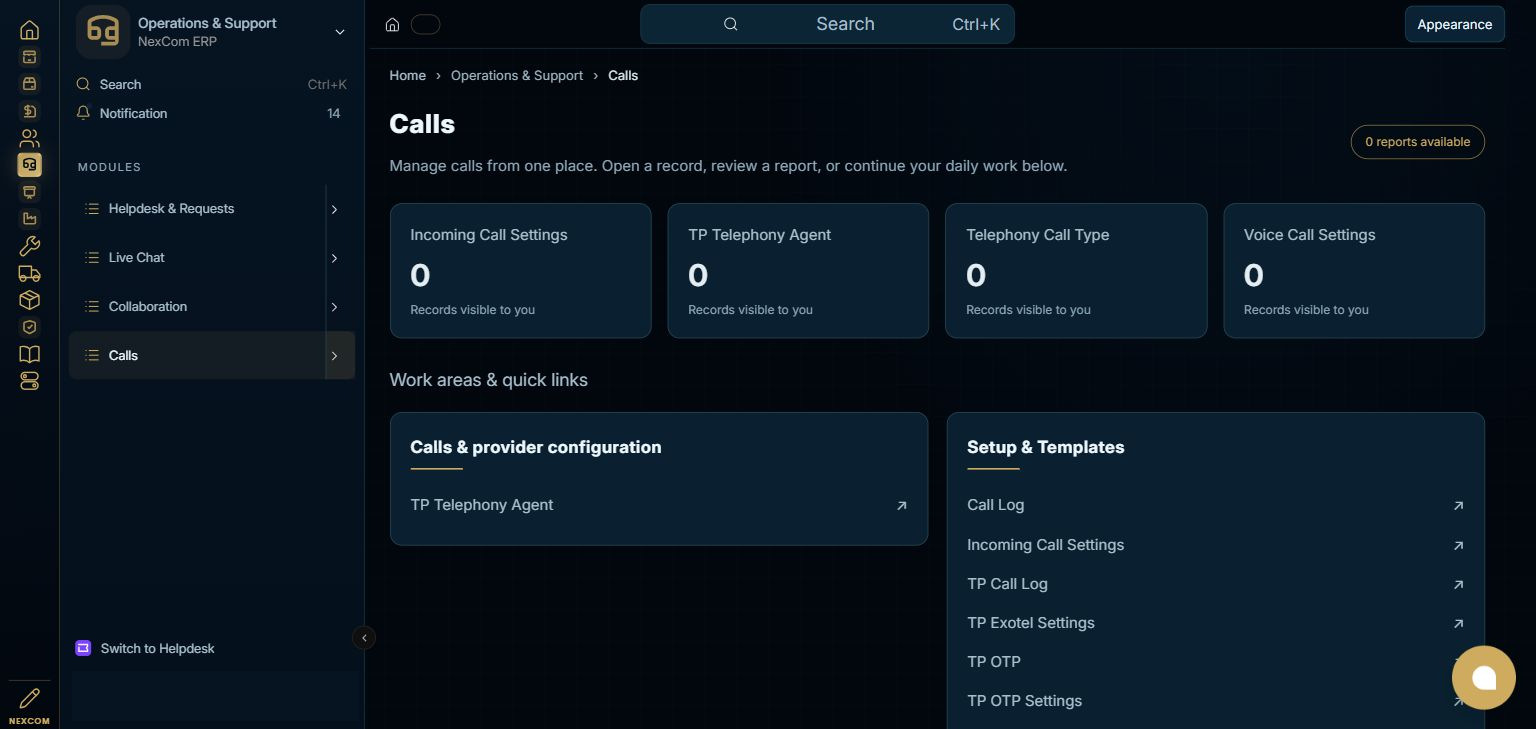Click the bell Notification icon in sidebar
This screenshot has width=1536, height=729.
click(84, 113)
